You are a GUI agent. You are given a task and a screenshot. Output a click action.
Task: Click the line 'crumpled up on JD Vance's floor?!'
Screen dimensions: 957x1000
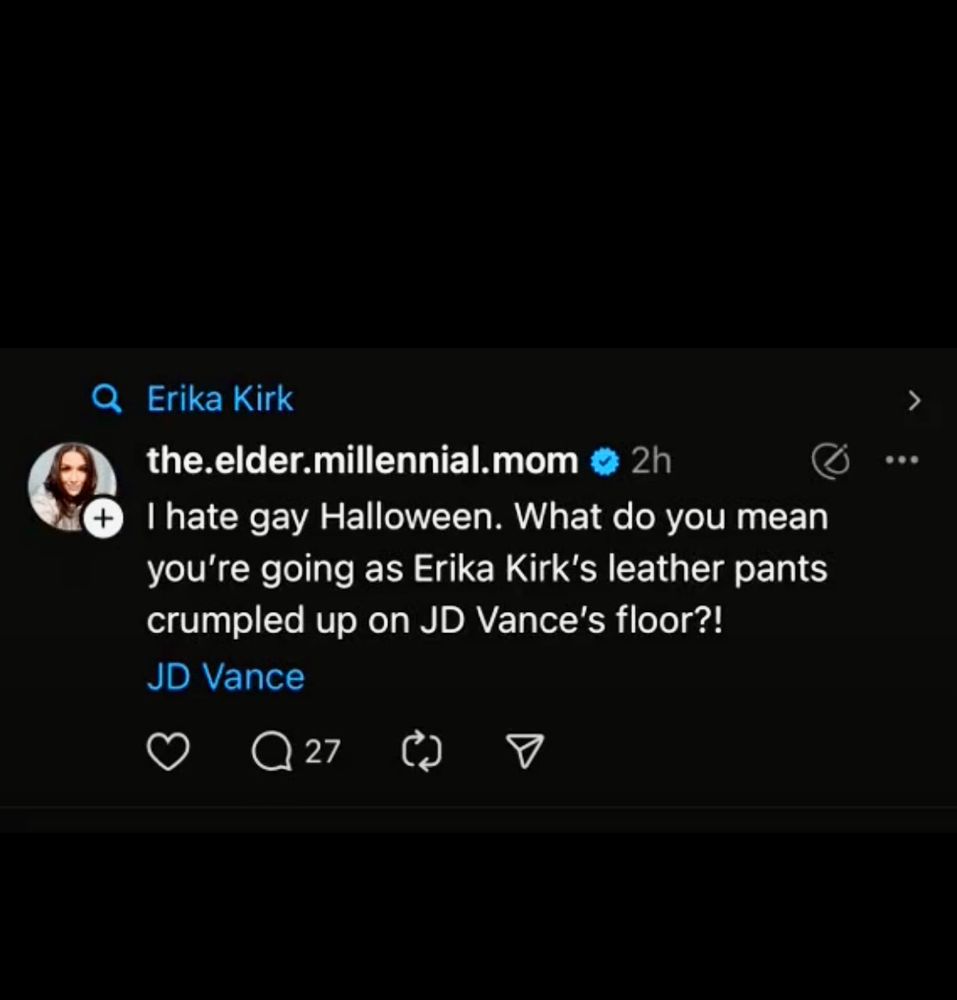click(433, 621)
